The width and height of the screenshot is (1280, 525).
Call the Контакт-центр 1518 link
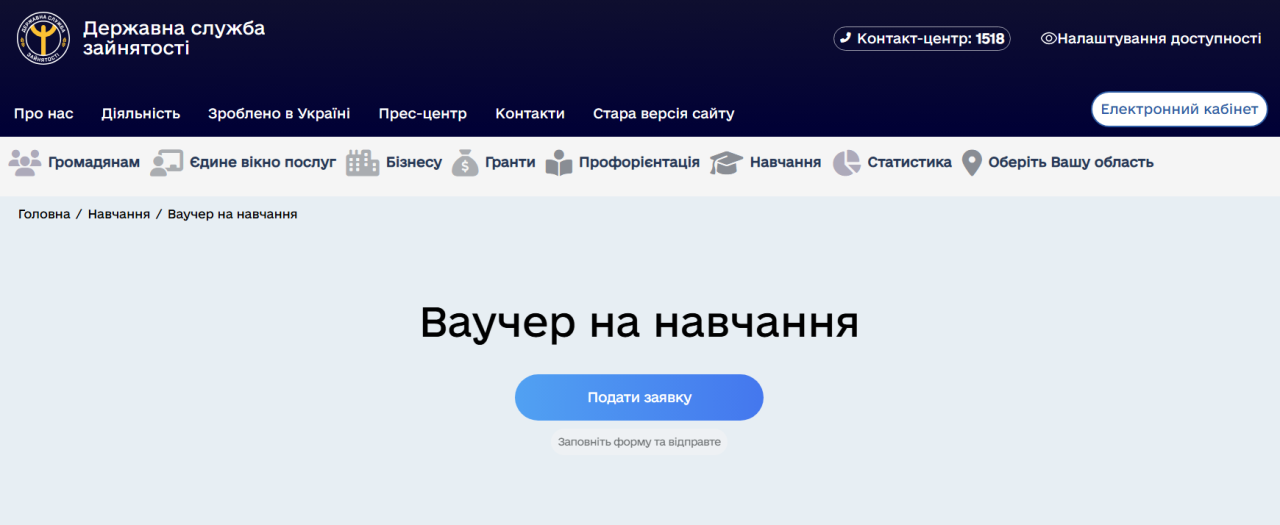coord(922,39)
